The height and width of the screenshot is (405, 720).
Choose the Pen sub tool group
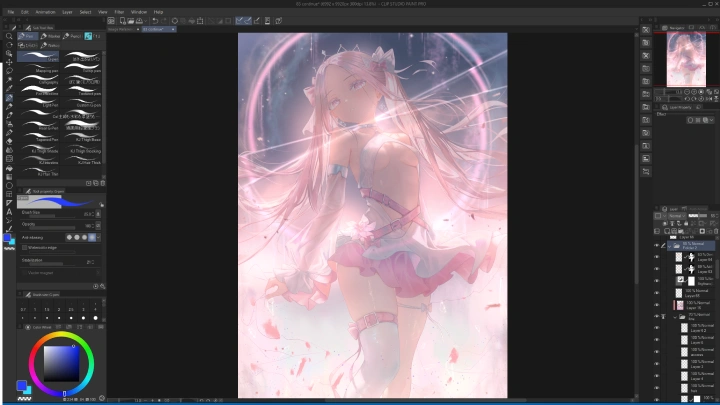click(27, 36)
